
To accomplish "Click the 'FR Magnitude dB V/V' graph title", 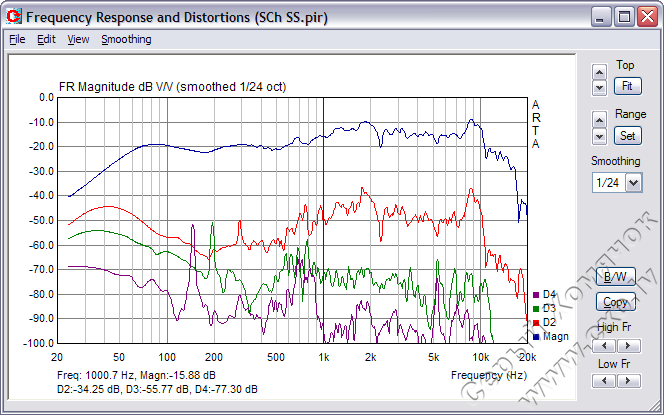I will click(x=172, y=87).
